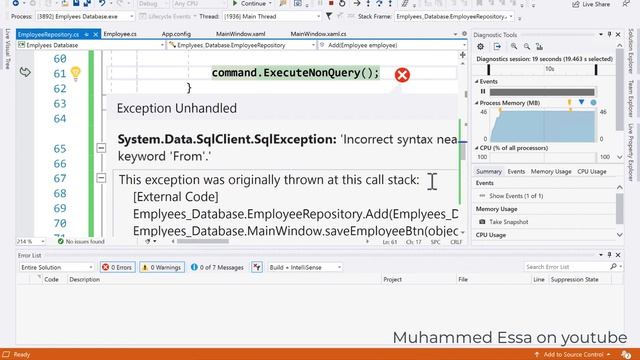Open the Process dropdown
Screen dimensions: 640x360
pyautogui.click(x=85, y=17)
